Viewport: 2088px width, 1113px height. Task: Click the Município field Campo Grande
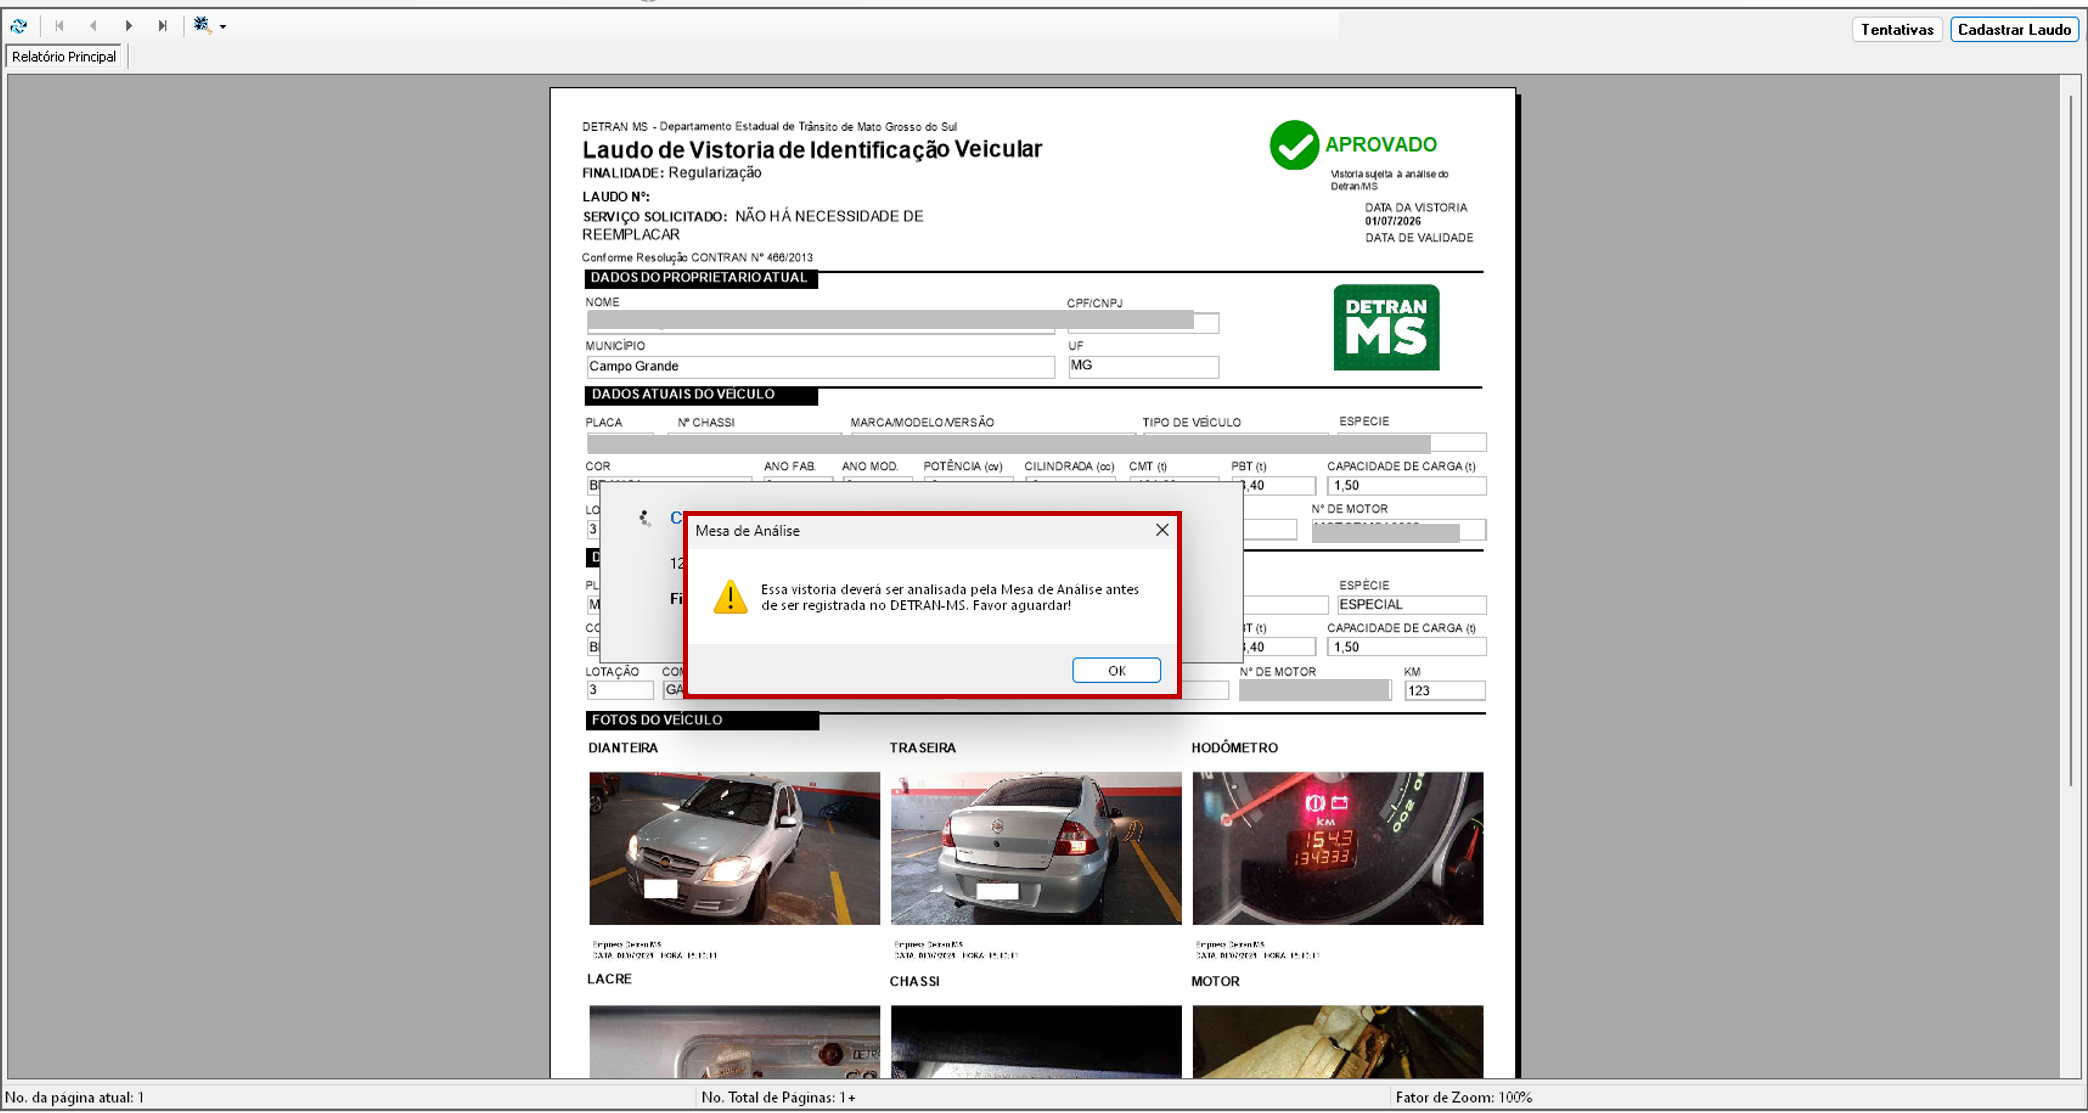point(820,367)
